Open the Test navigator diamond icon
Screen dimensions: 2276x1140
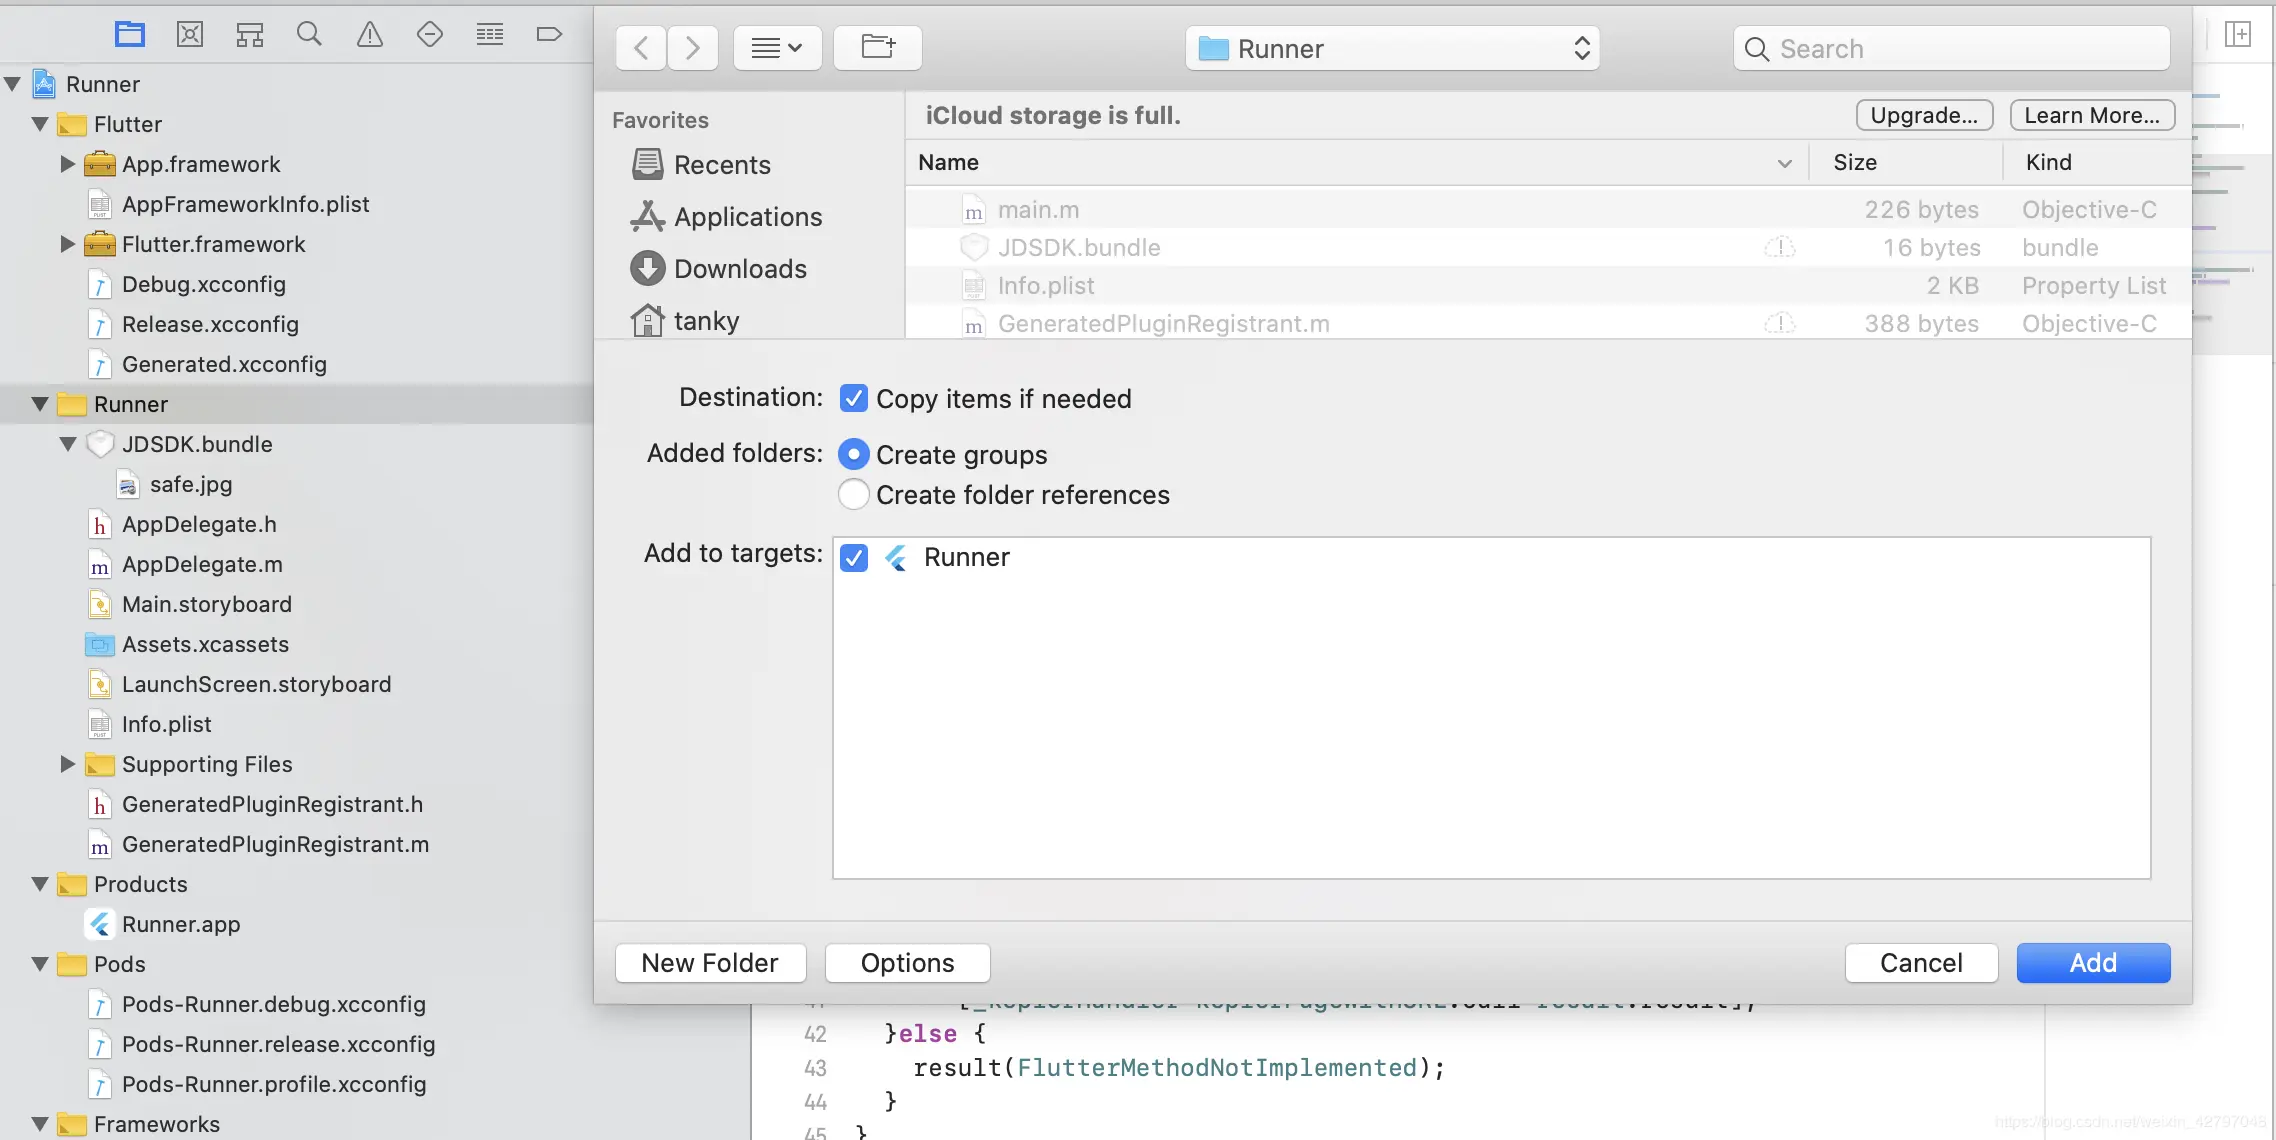point(430,35)
